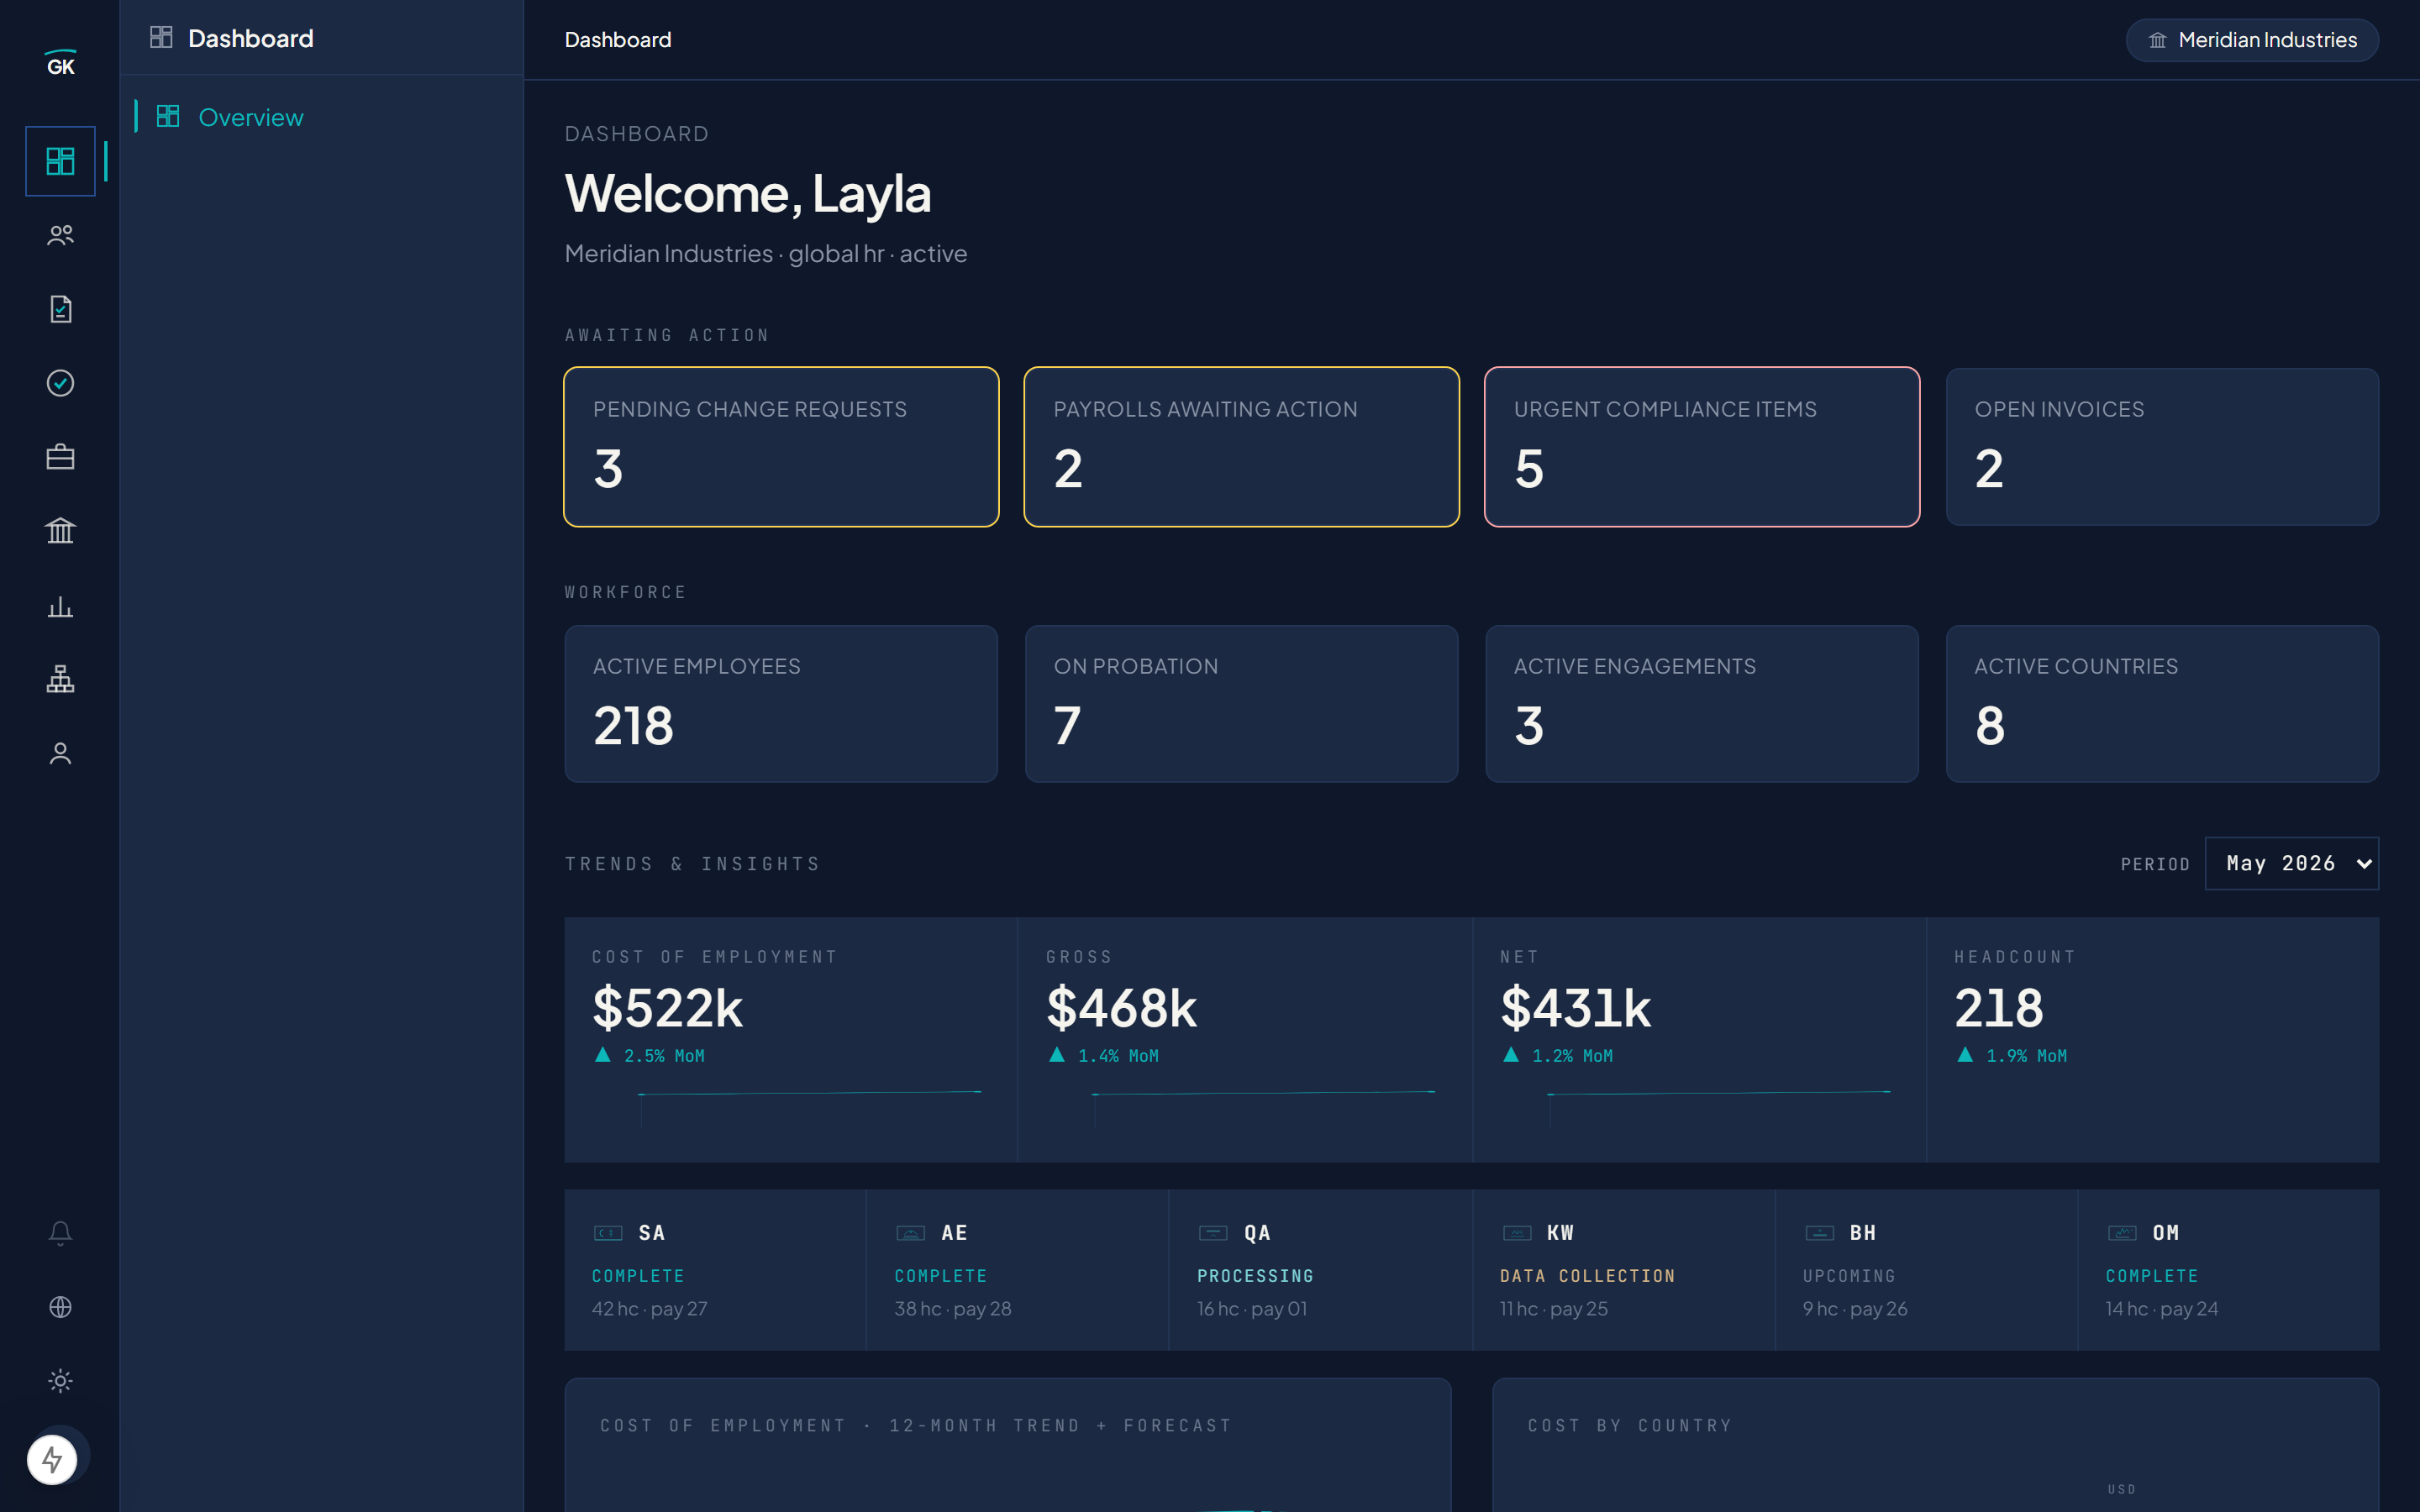Open the Payrolls Awaiting Action card
The width and height of the screenshot is (2420, 1512).
coord(1241,447)
